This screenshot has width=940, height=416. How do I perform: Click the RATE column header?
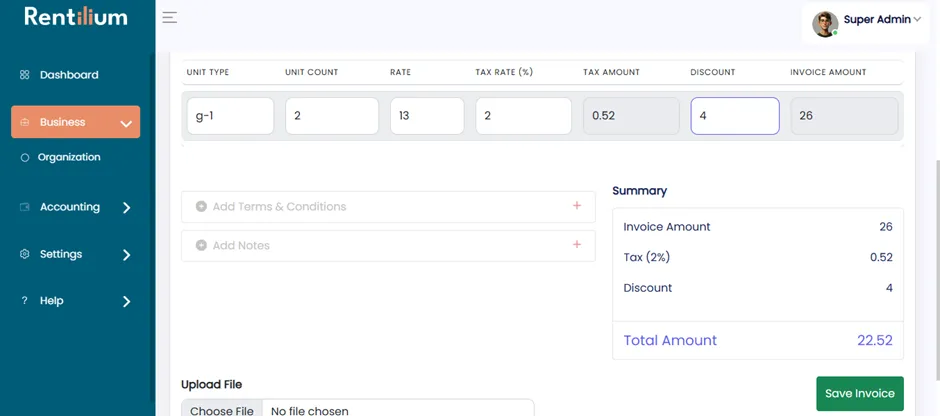point(400,73)
